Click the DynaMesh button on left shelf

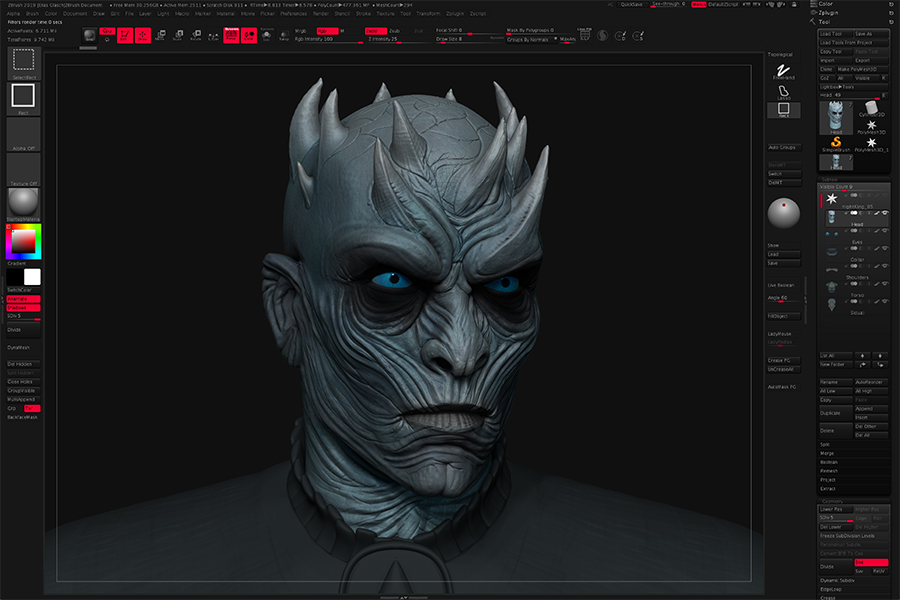tap(23, 348)
